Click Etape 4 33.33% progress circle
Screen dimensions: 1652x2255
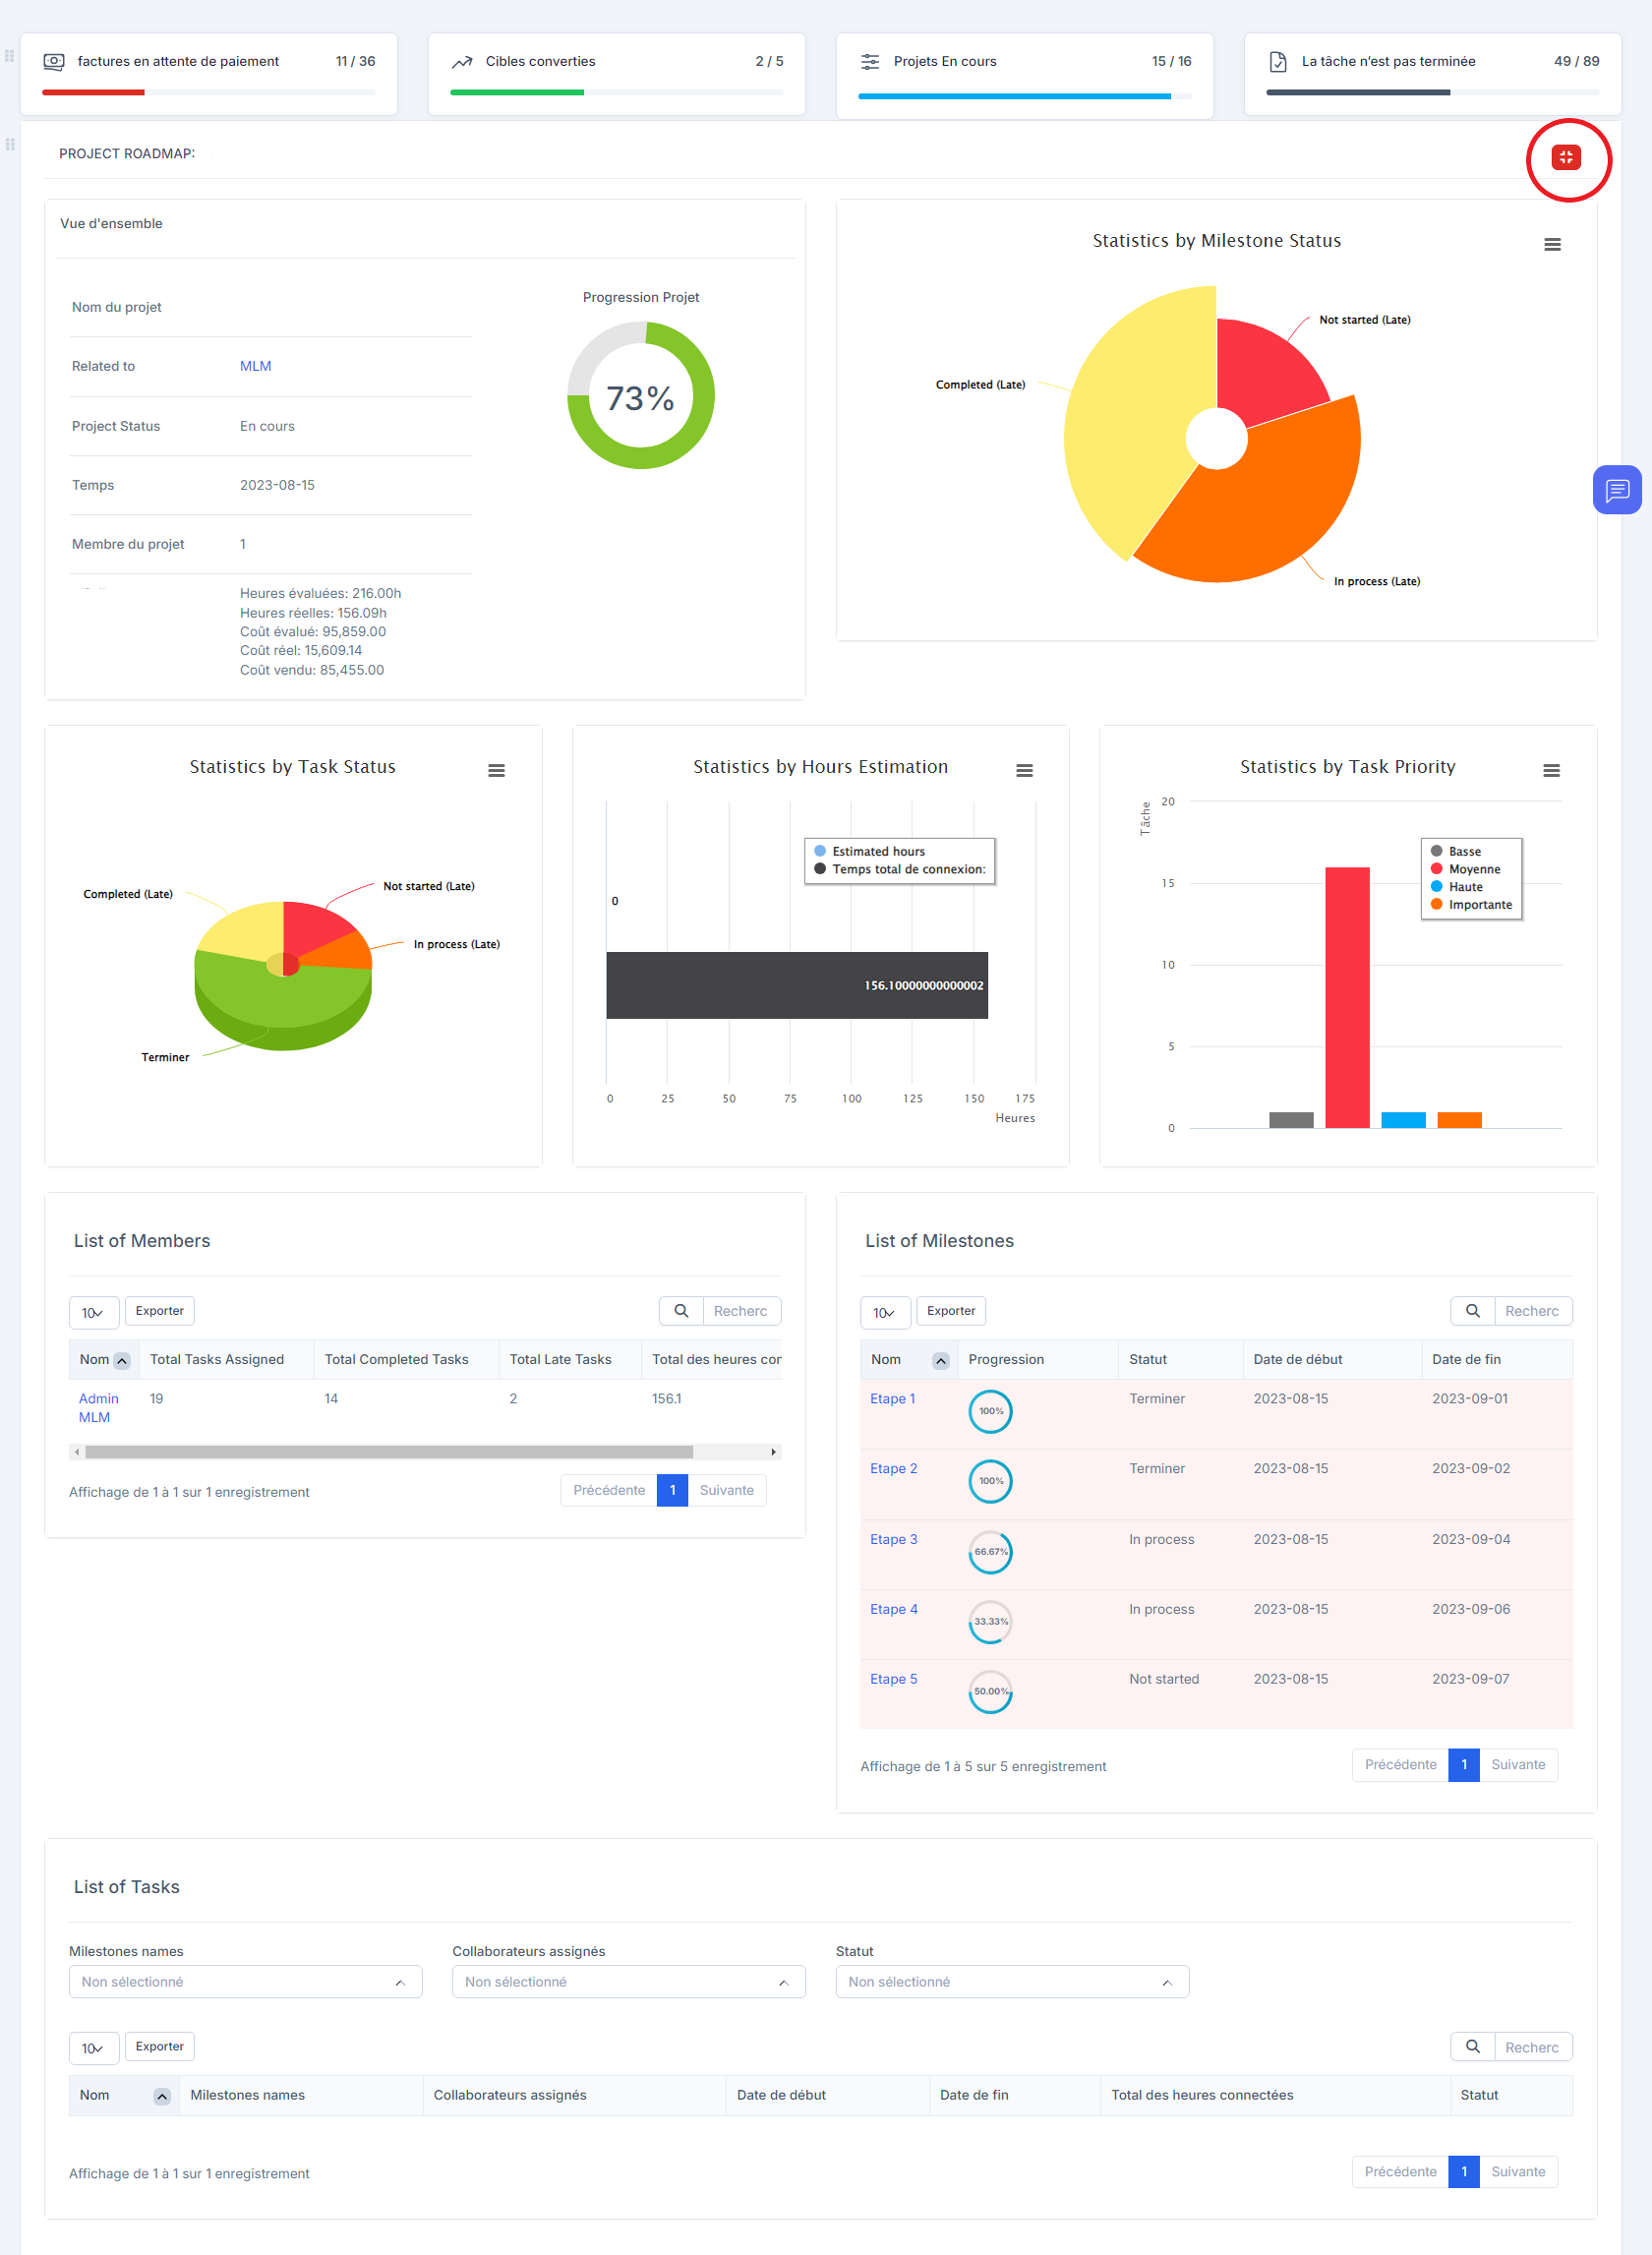tap(990, 1621)
